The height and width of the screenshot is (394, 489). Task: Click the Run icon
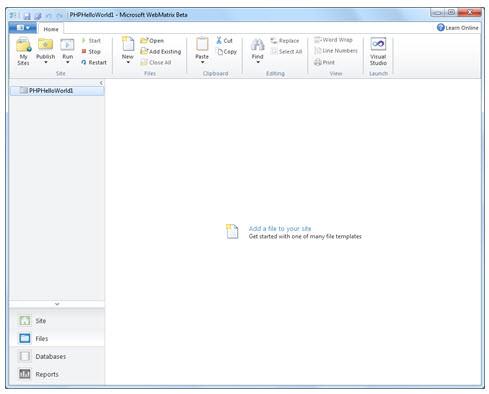coord(67,45)
